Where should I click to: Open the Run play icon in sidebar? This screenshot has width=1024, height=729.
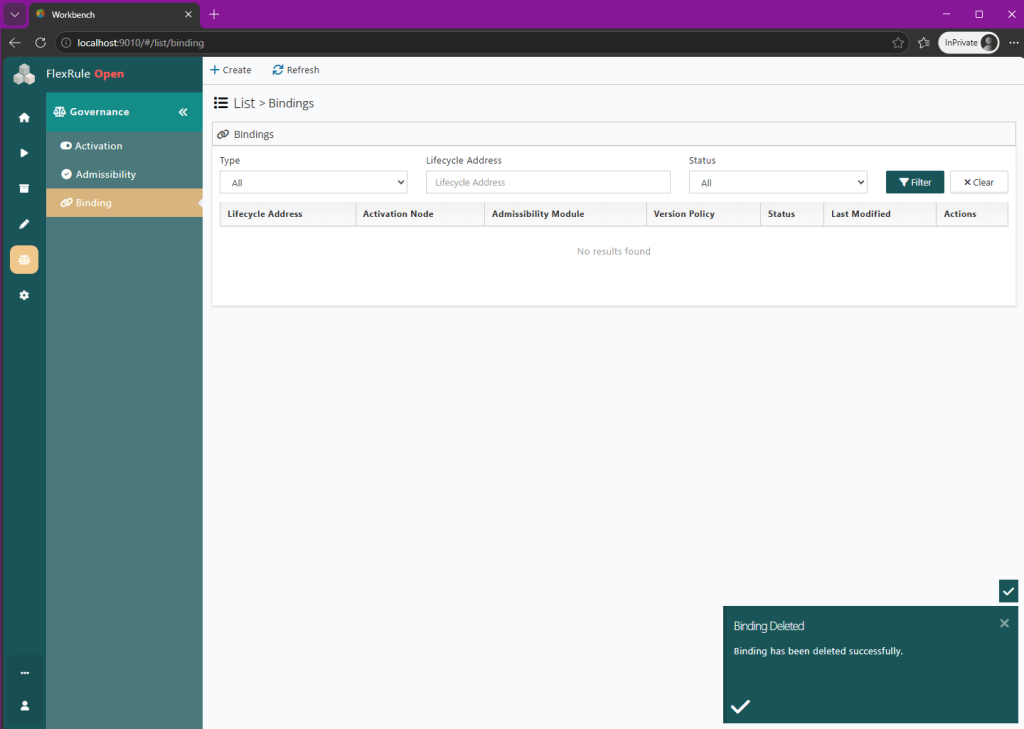pyautogui.click(x=24, y=153)
